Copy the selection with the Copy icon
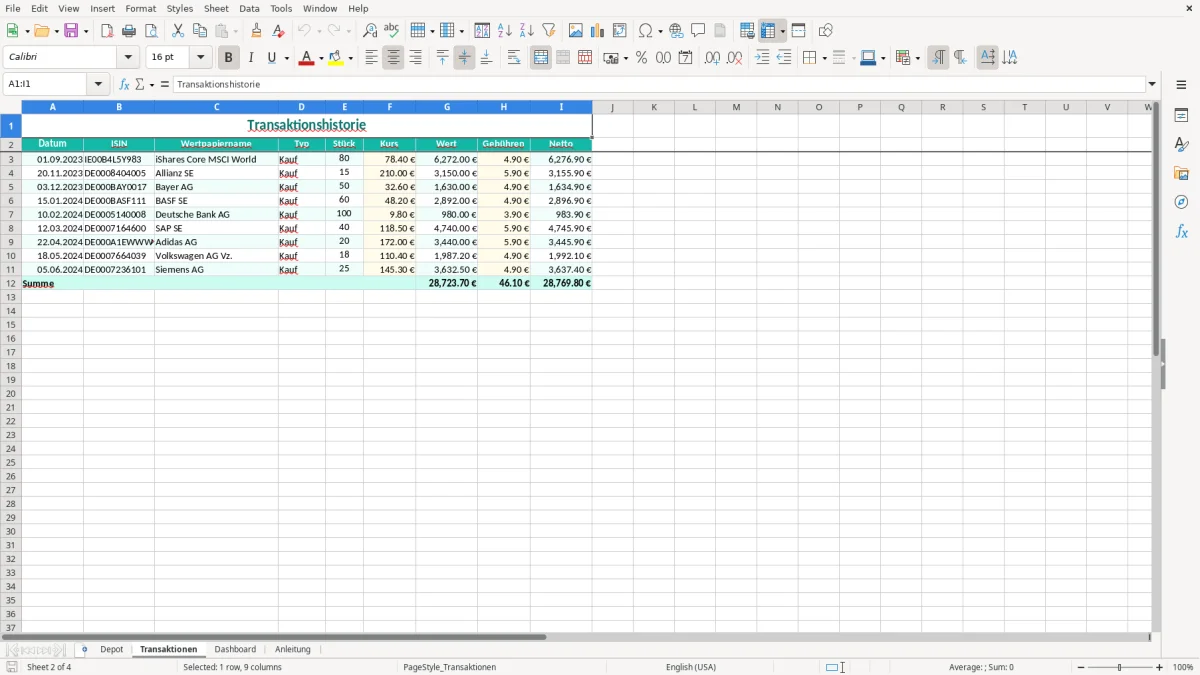 click(200, 31)
